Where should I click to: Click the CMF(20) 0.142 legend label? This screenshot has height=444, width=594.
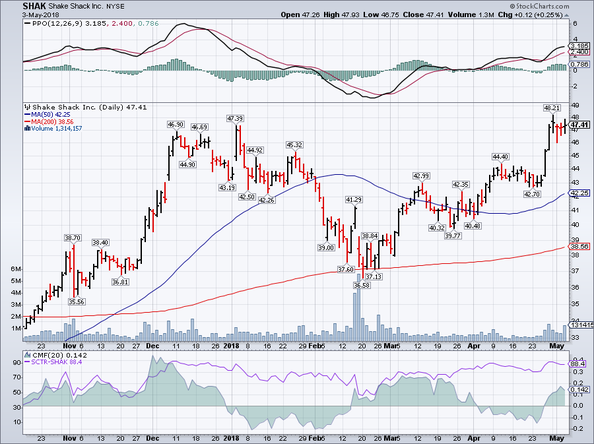(59, 355)
